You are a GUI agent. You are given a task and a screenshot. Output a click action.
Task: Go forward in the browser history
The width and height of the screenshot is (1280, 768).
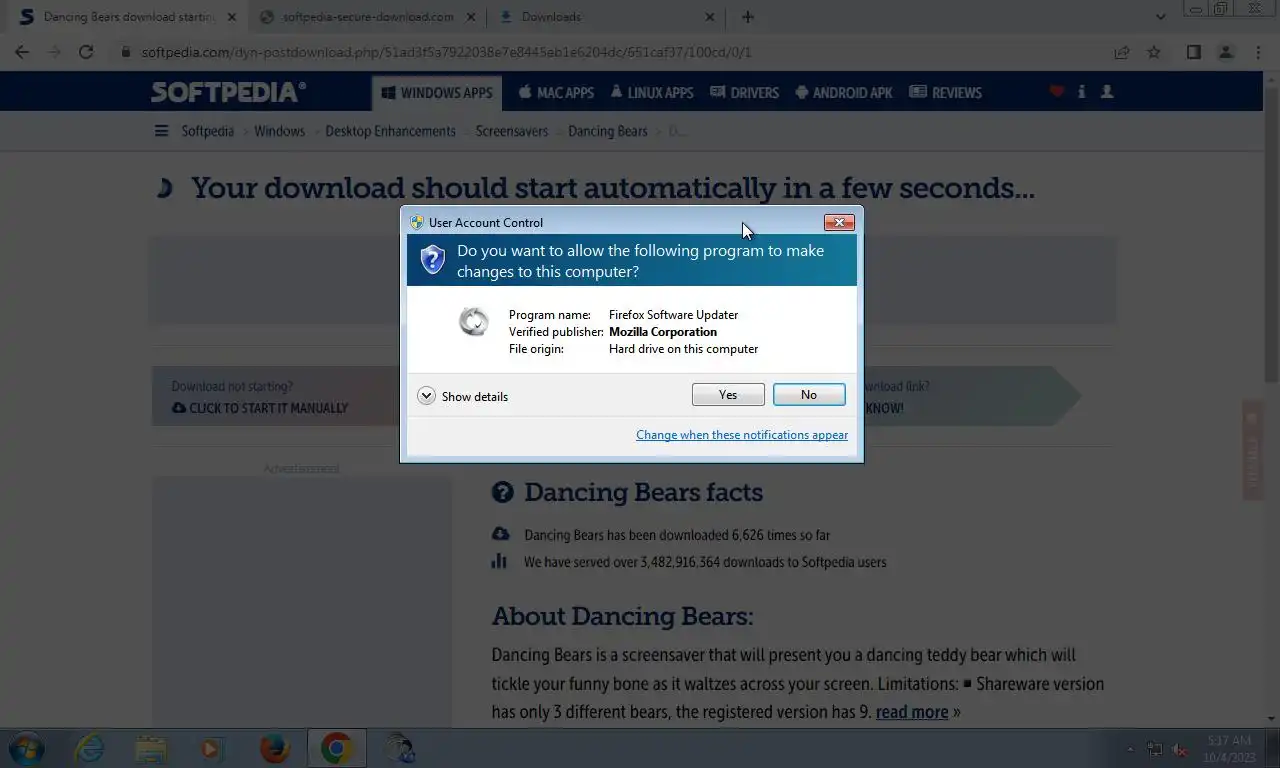[54, 52]
